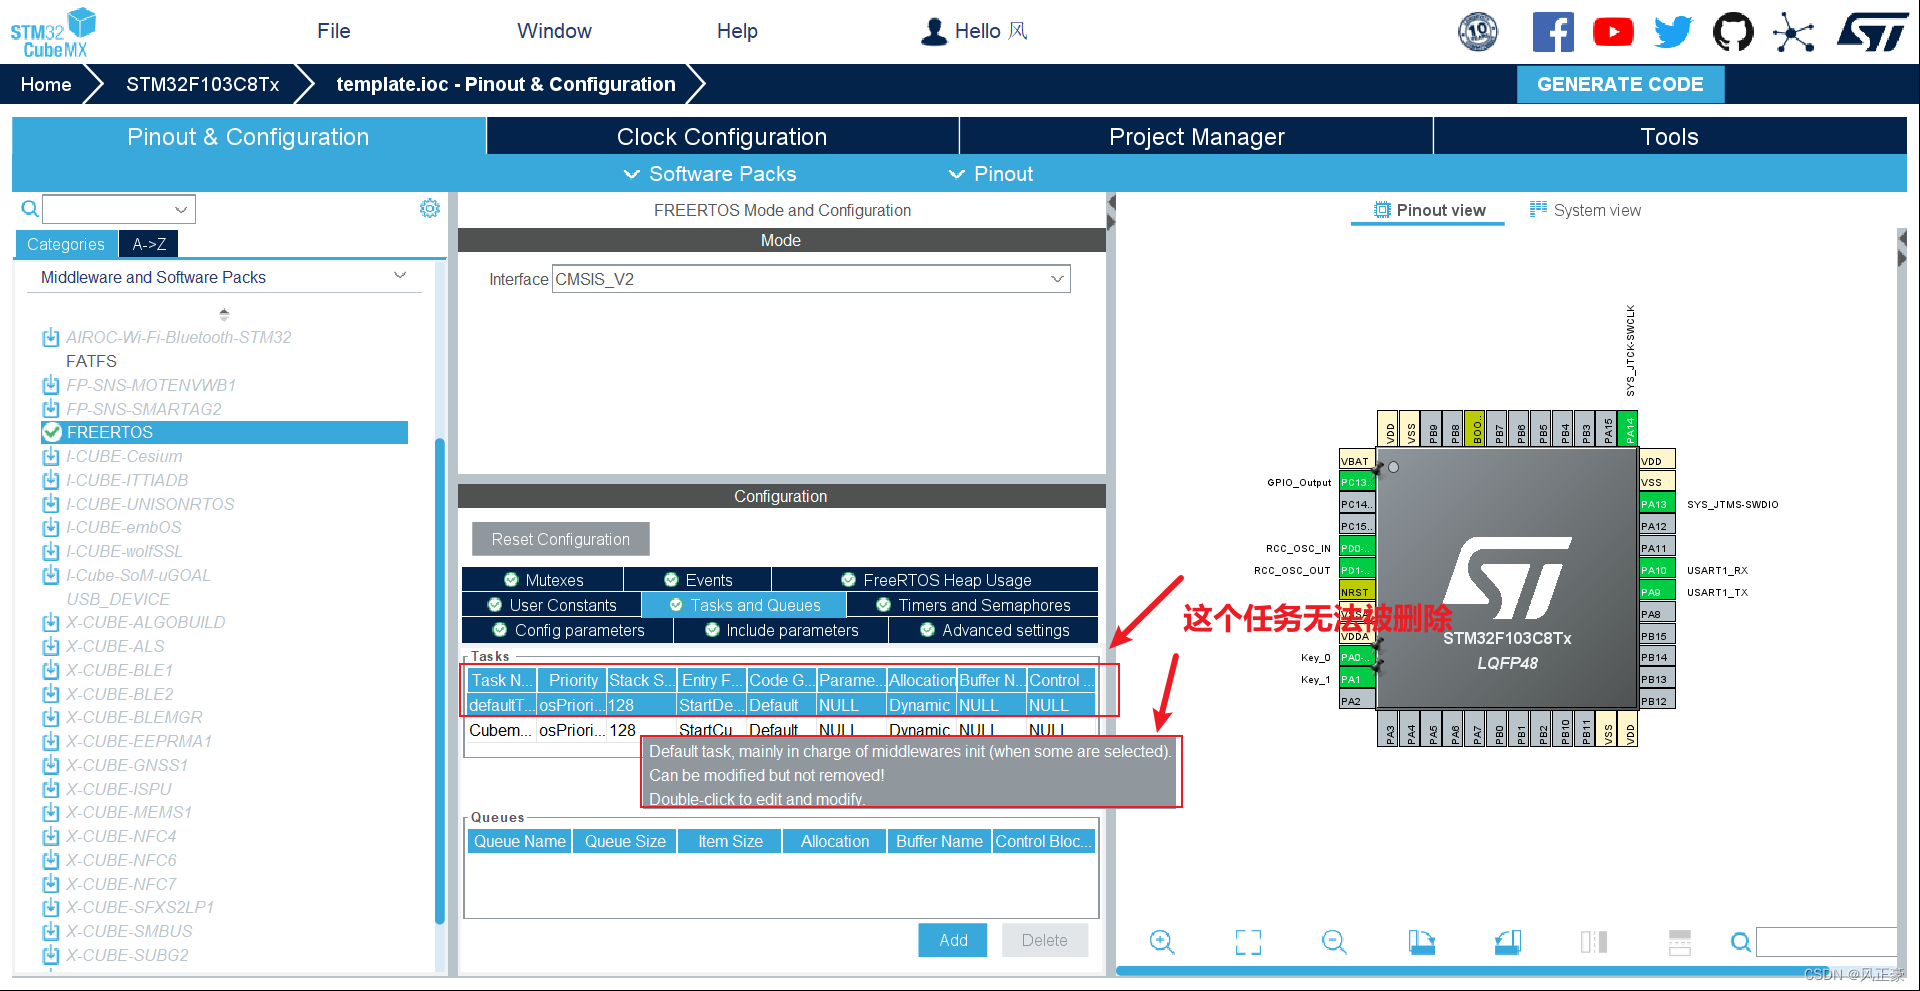Open the gear settings icon in categories panel

point(430,208)
